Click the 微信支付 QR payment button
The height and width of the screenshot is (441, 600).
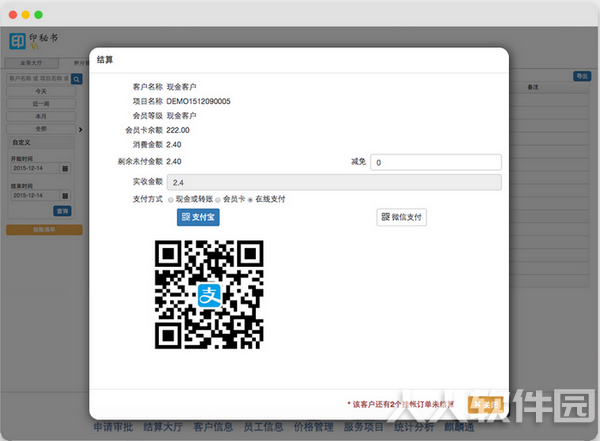click(401, 217)
